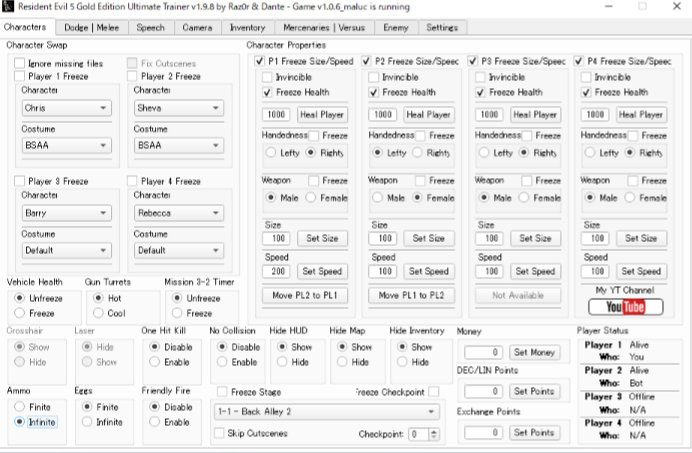Open the Mercenaries | Versus tab
The width and height of the screenshot is (692, 453).
[x=323, y=27]
